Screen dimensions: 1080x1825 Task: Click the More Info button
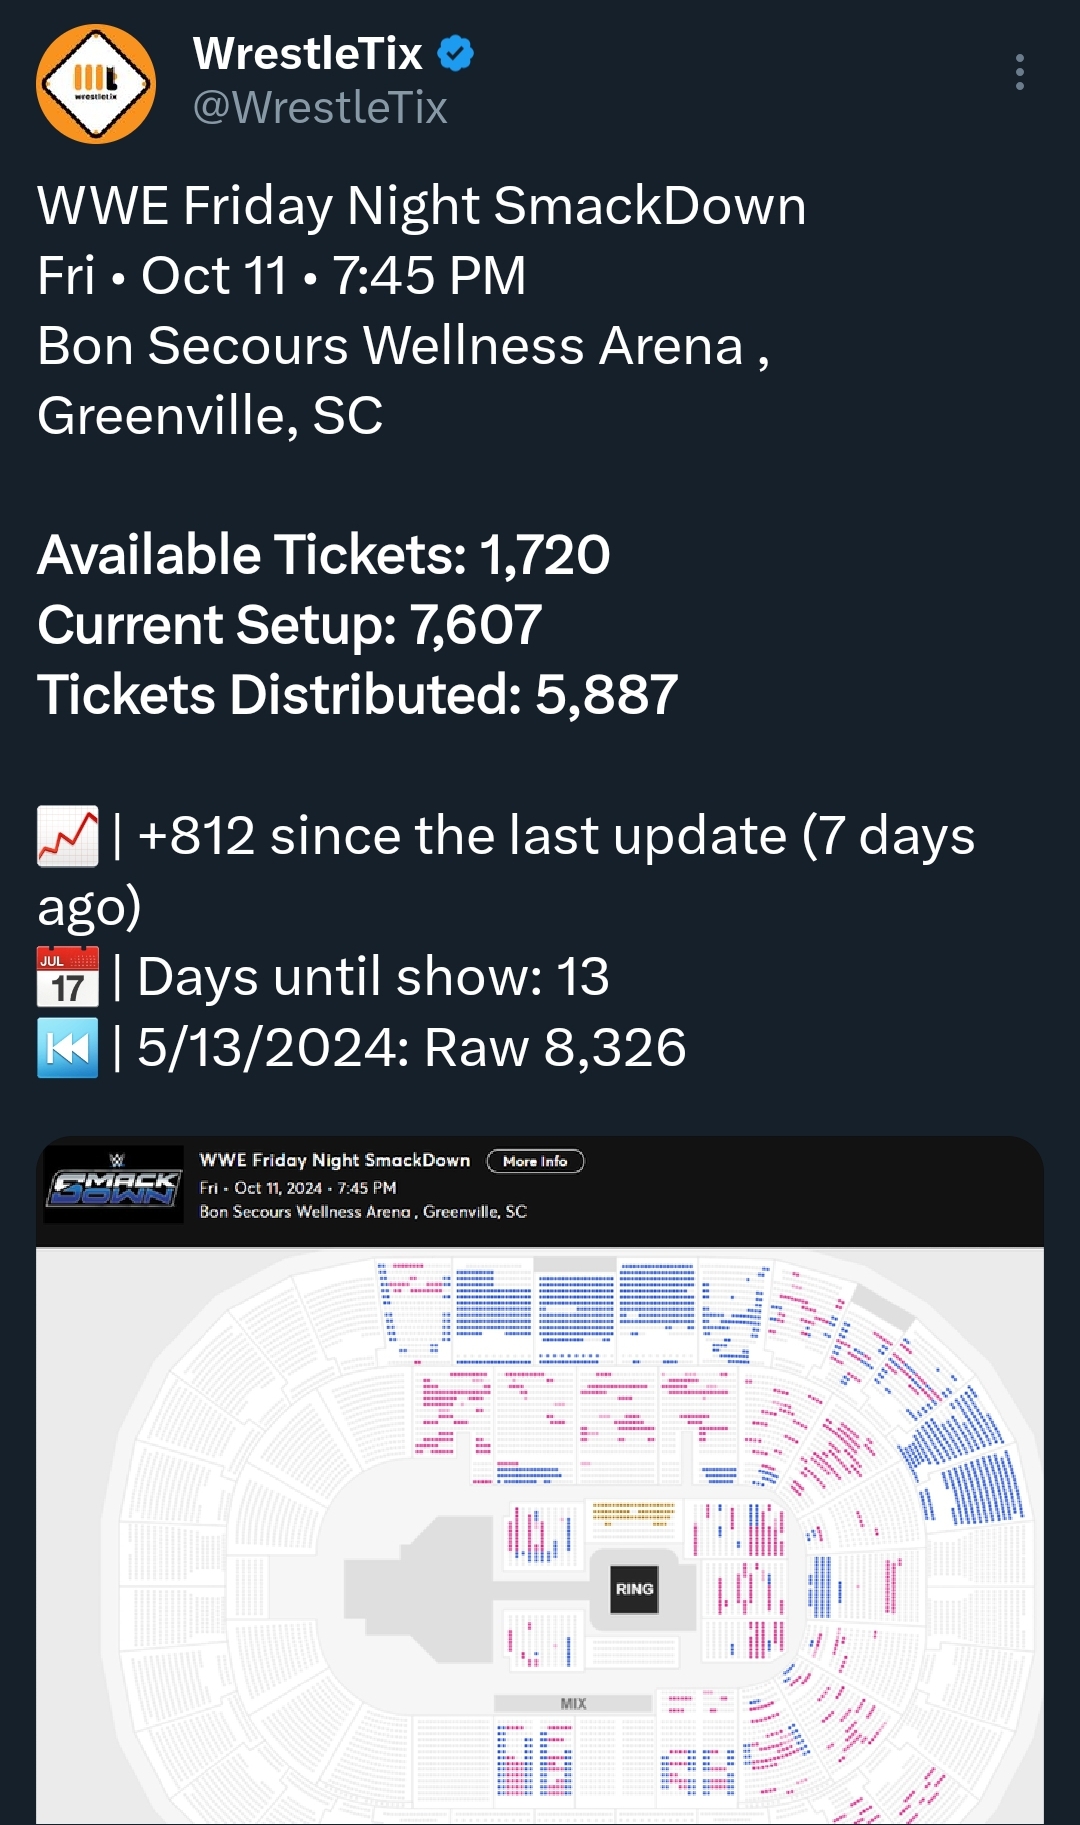[535, 1161]
